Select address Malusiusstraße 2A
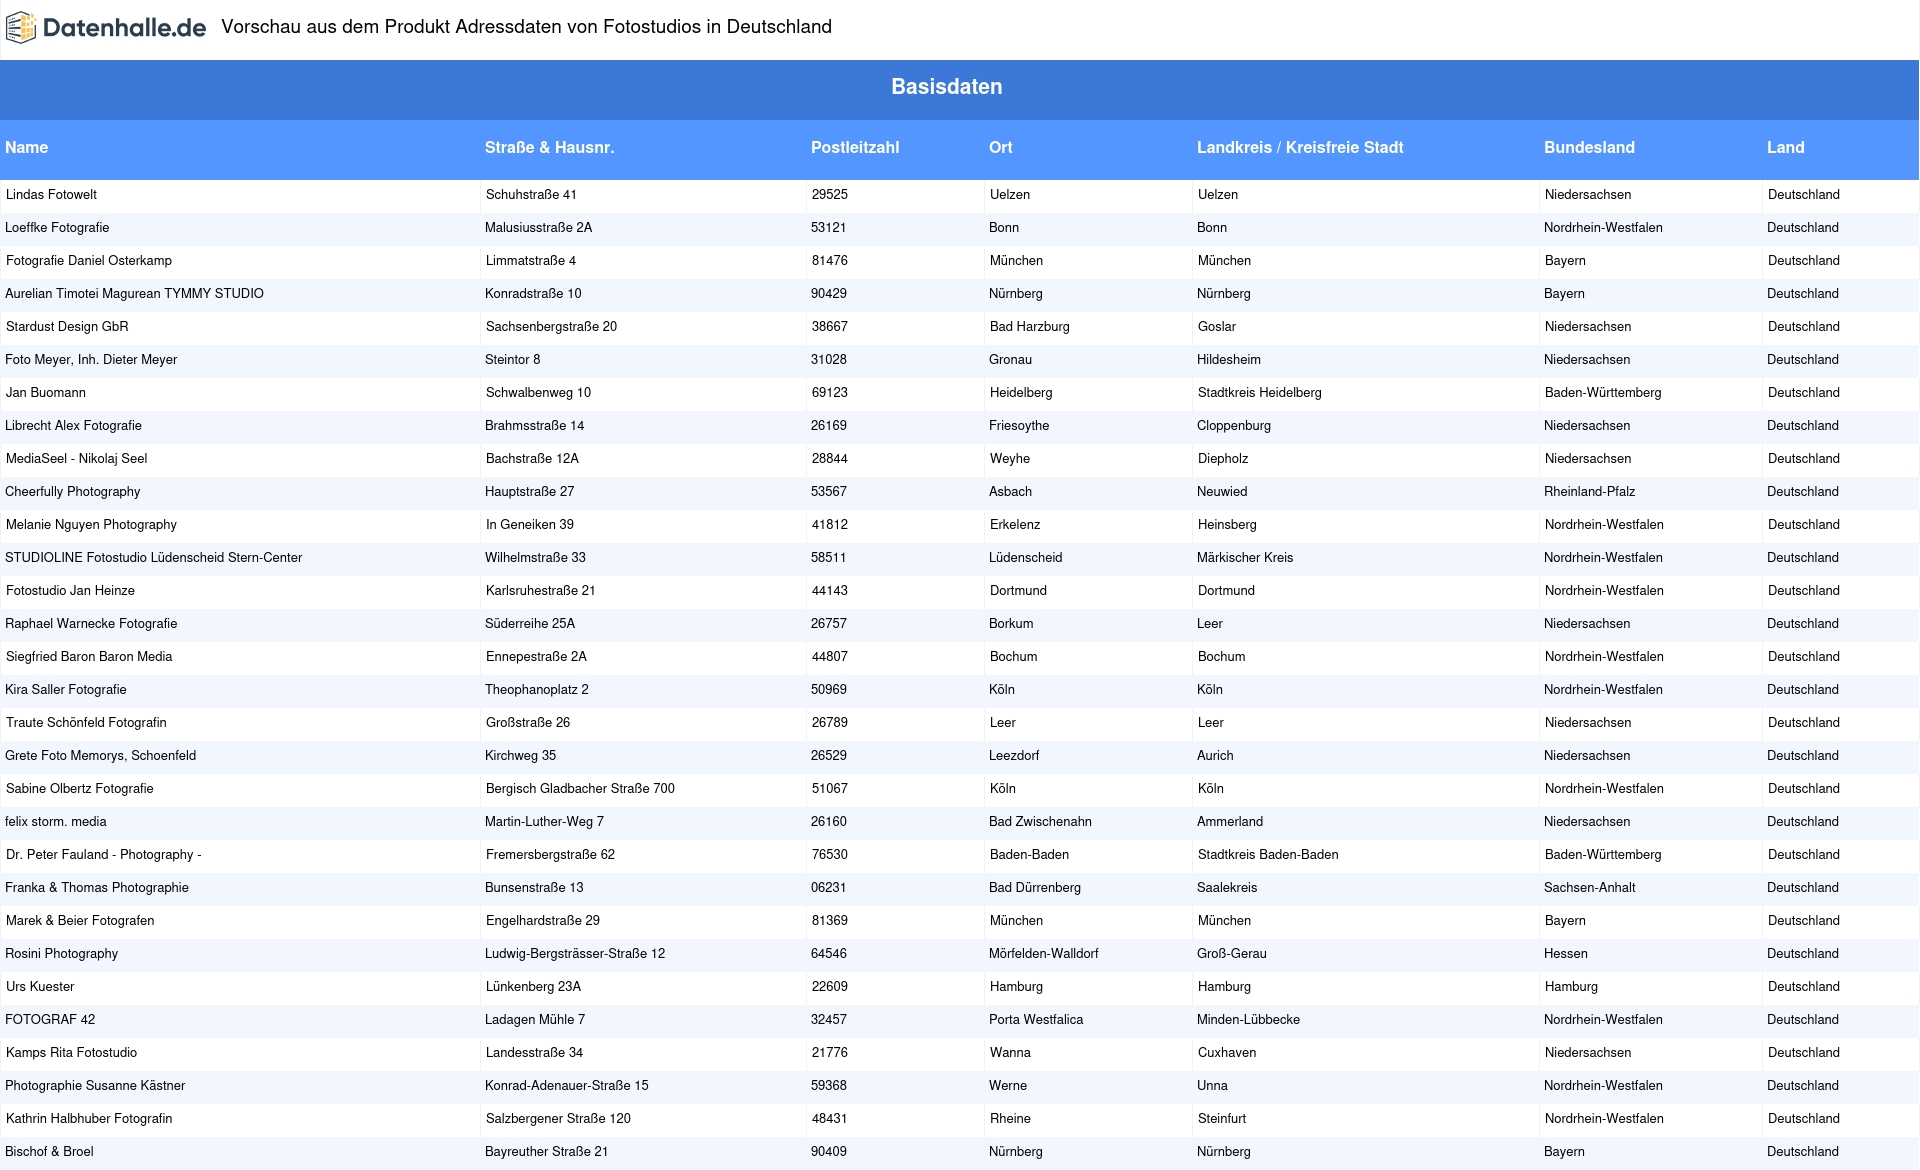Viewport: 1920px width, 1170px height. point(538,227)
